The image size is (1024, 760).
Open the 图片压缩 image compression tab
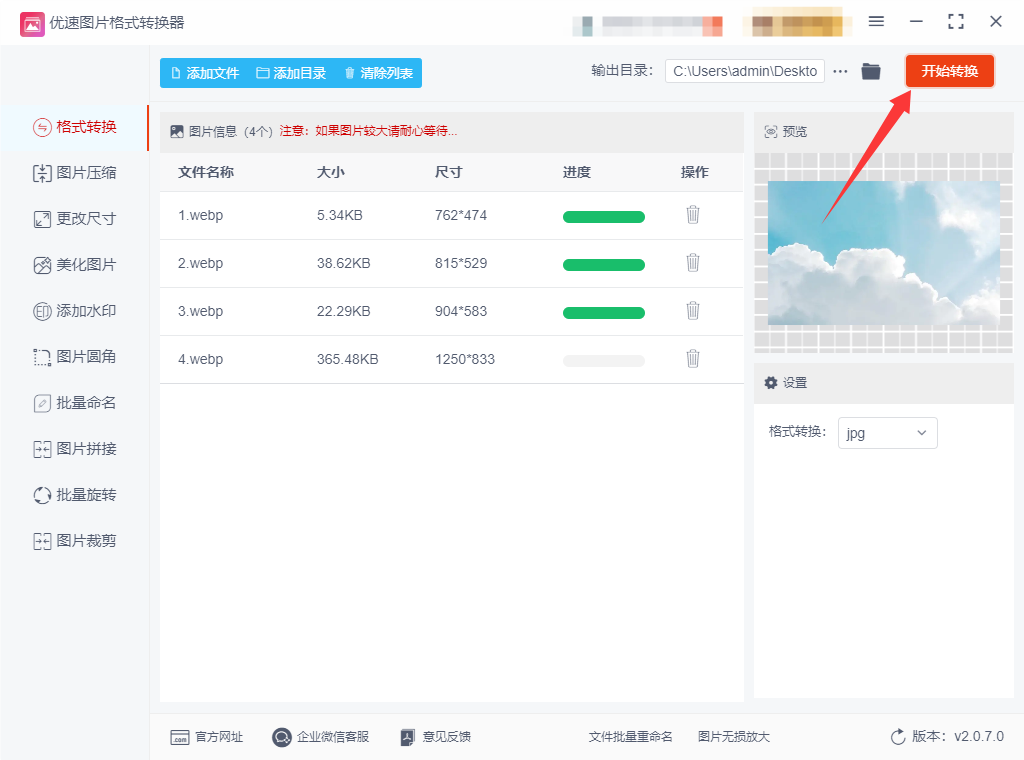pos(74,173)
